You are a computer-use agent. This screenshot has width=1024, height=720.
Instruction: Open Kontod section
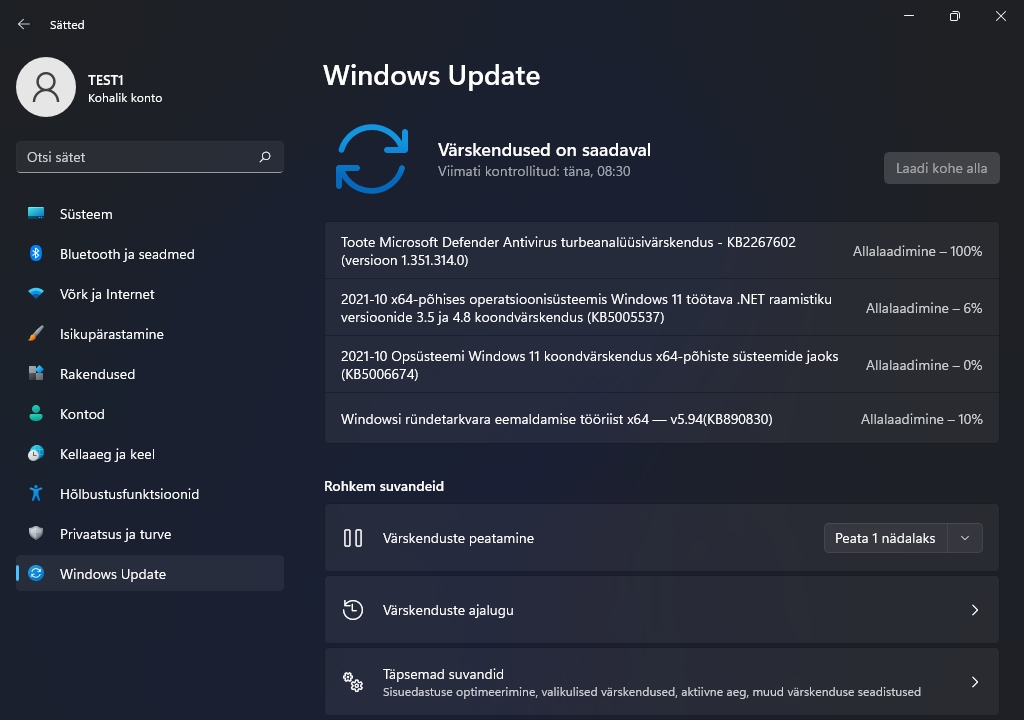click(x=150, y=414)
